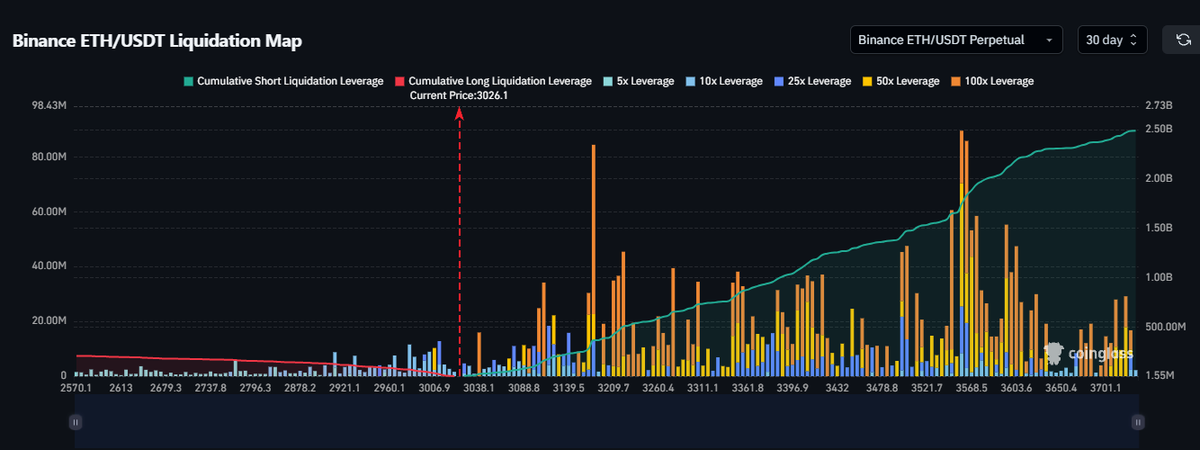The width and height of the screenshot is (1200, 450).
Task: Click the 2960.1 price axis label
Action: coord(388,387)
